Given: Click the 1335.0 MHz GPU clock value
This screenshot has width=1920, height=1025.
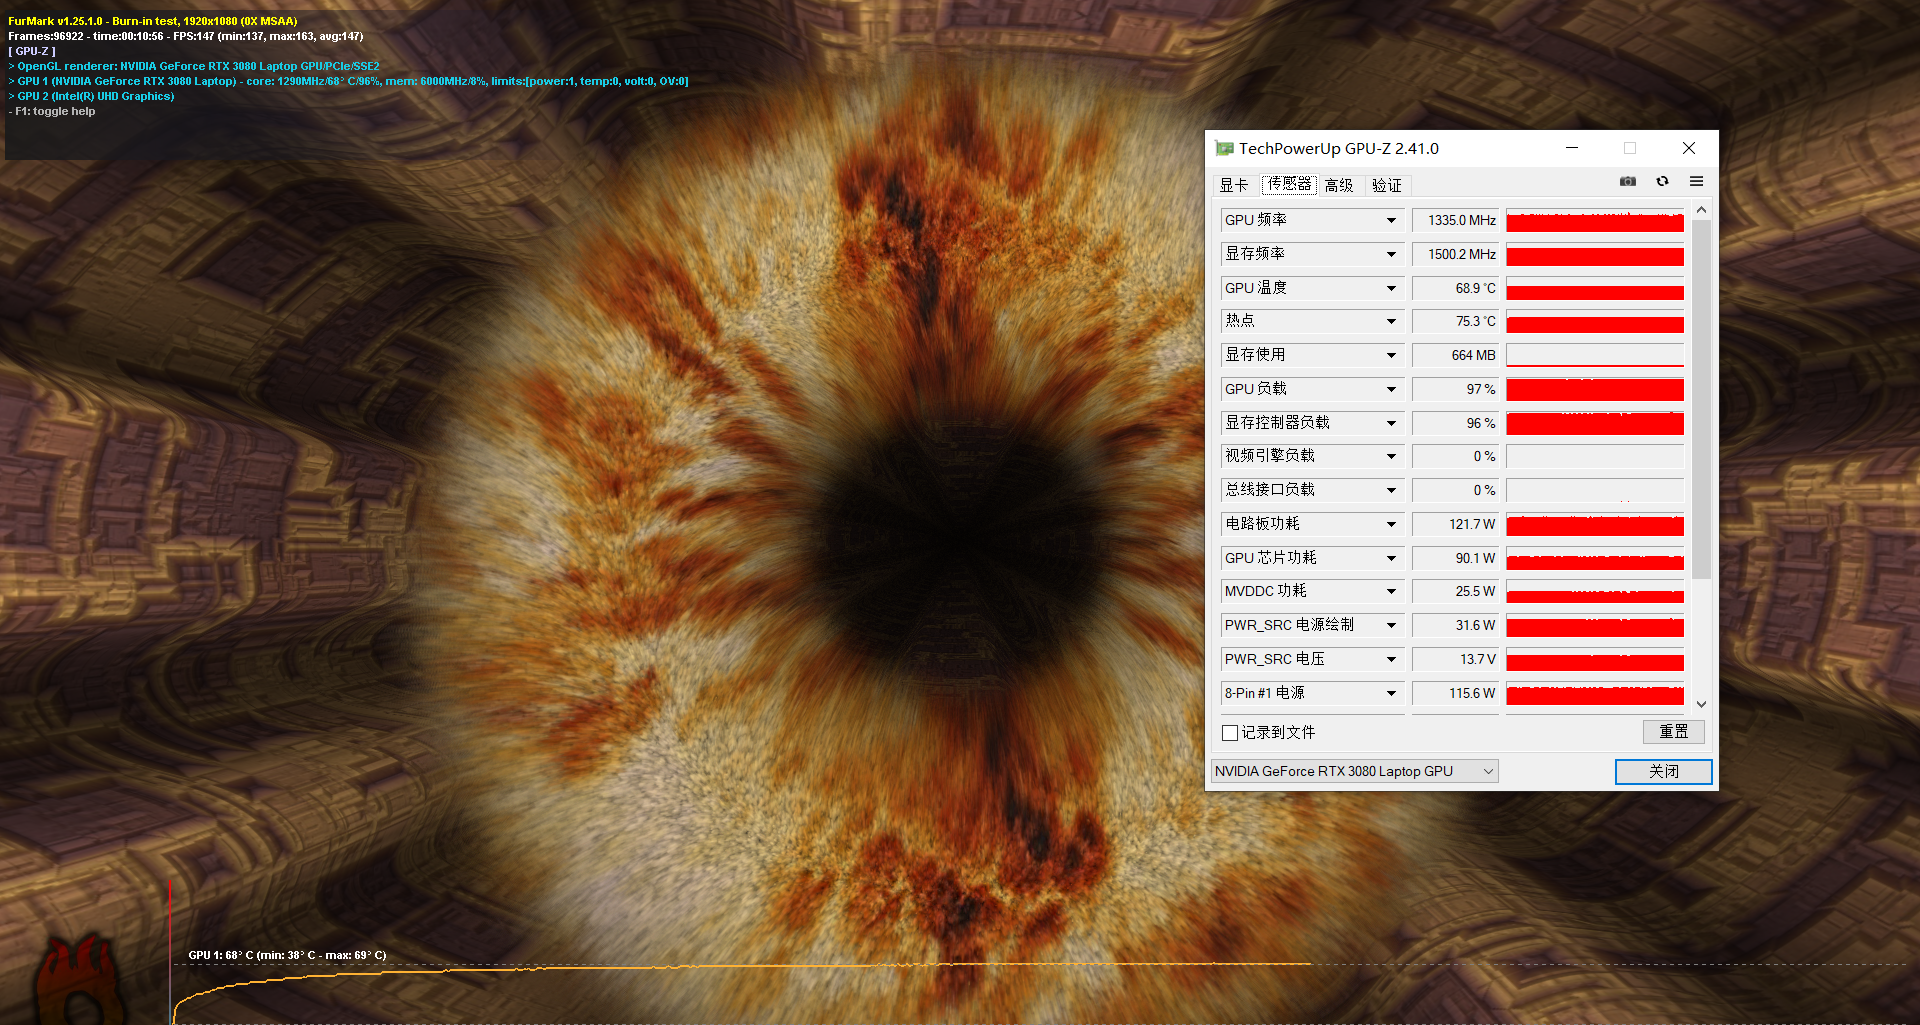Looking at the screenshot, I should (x=1455, y=220).
